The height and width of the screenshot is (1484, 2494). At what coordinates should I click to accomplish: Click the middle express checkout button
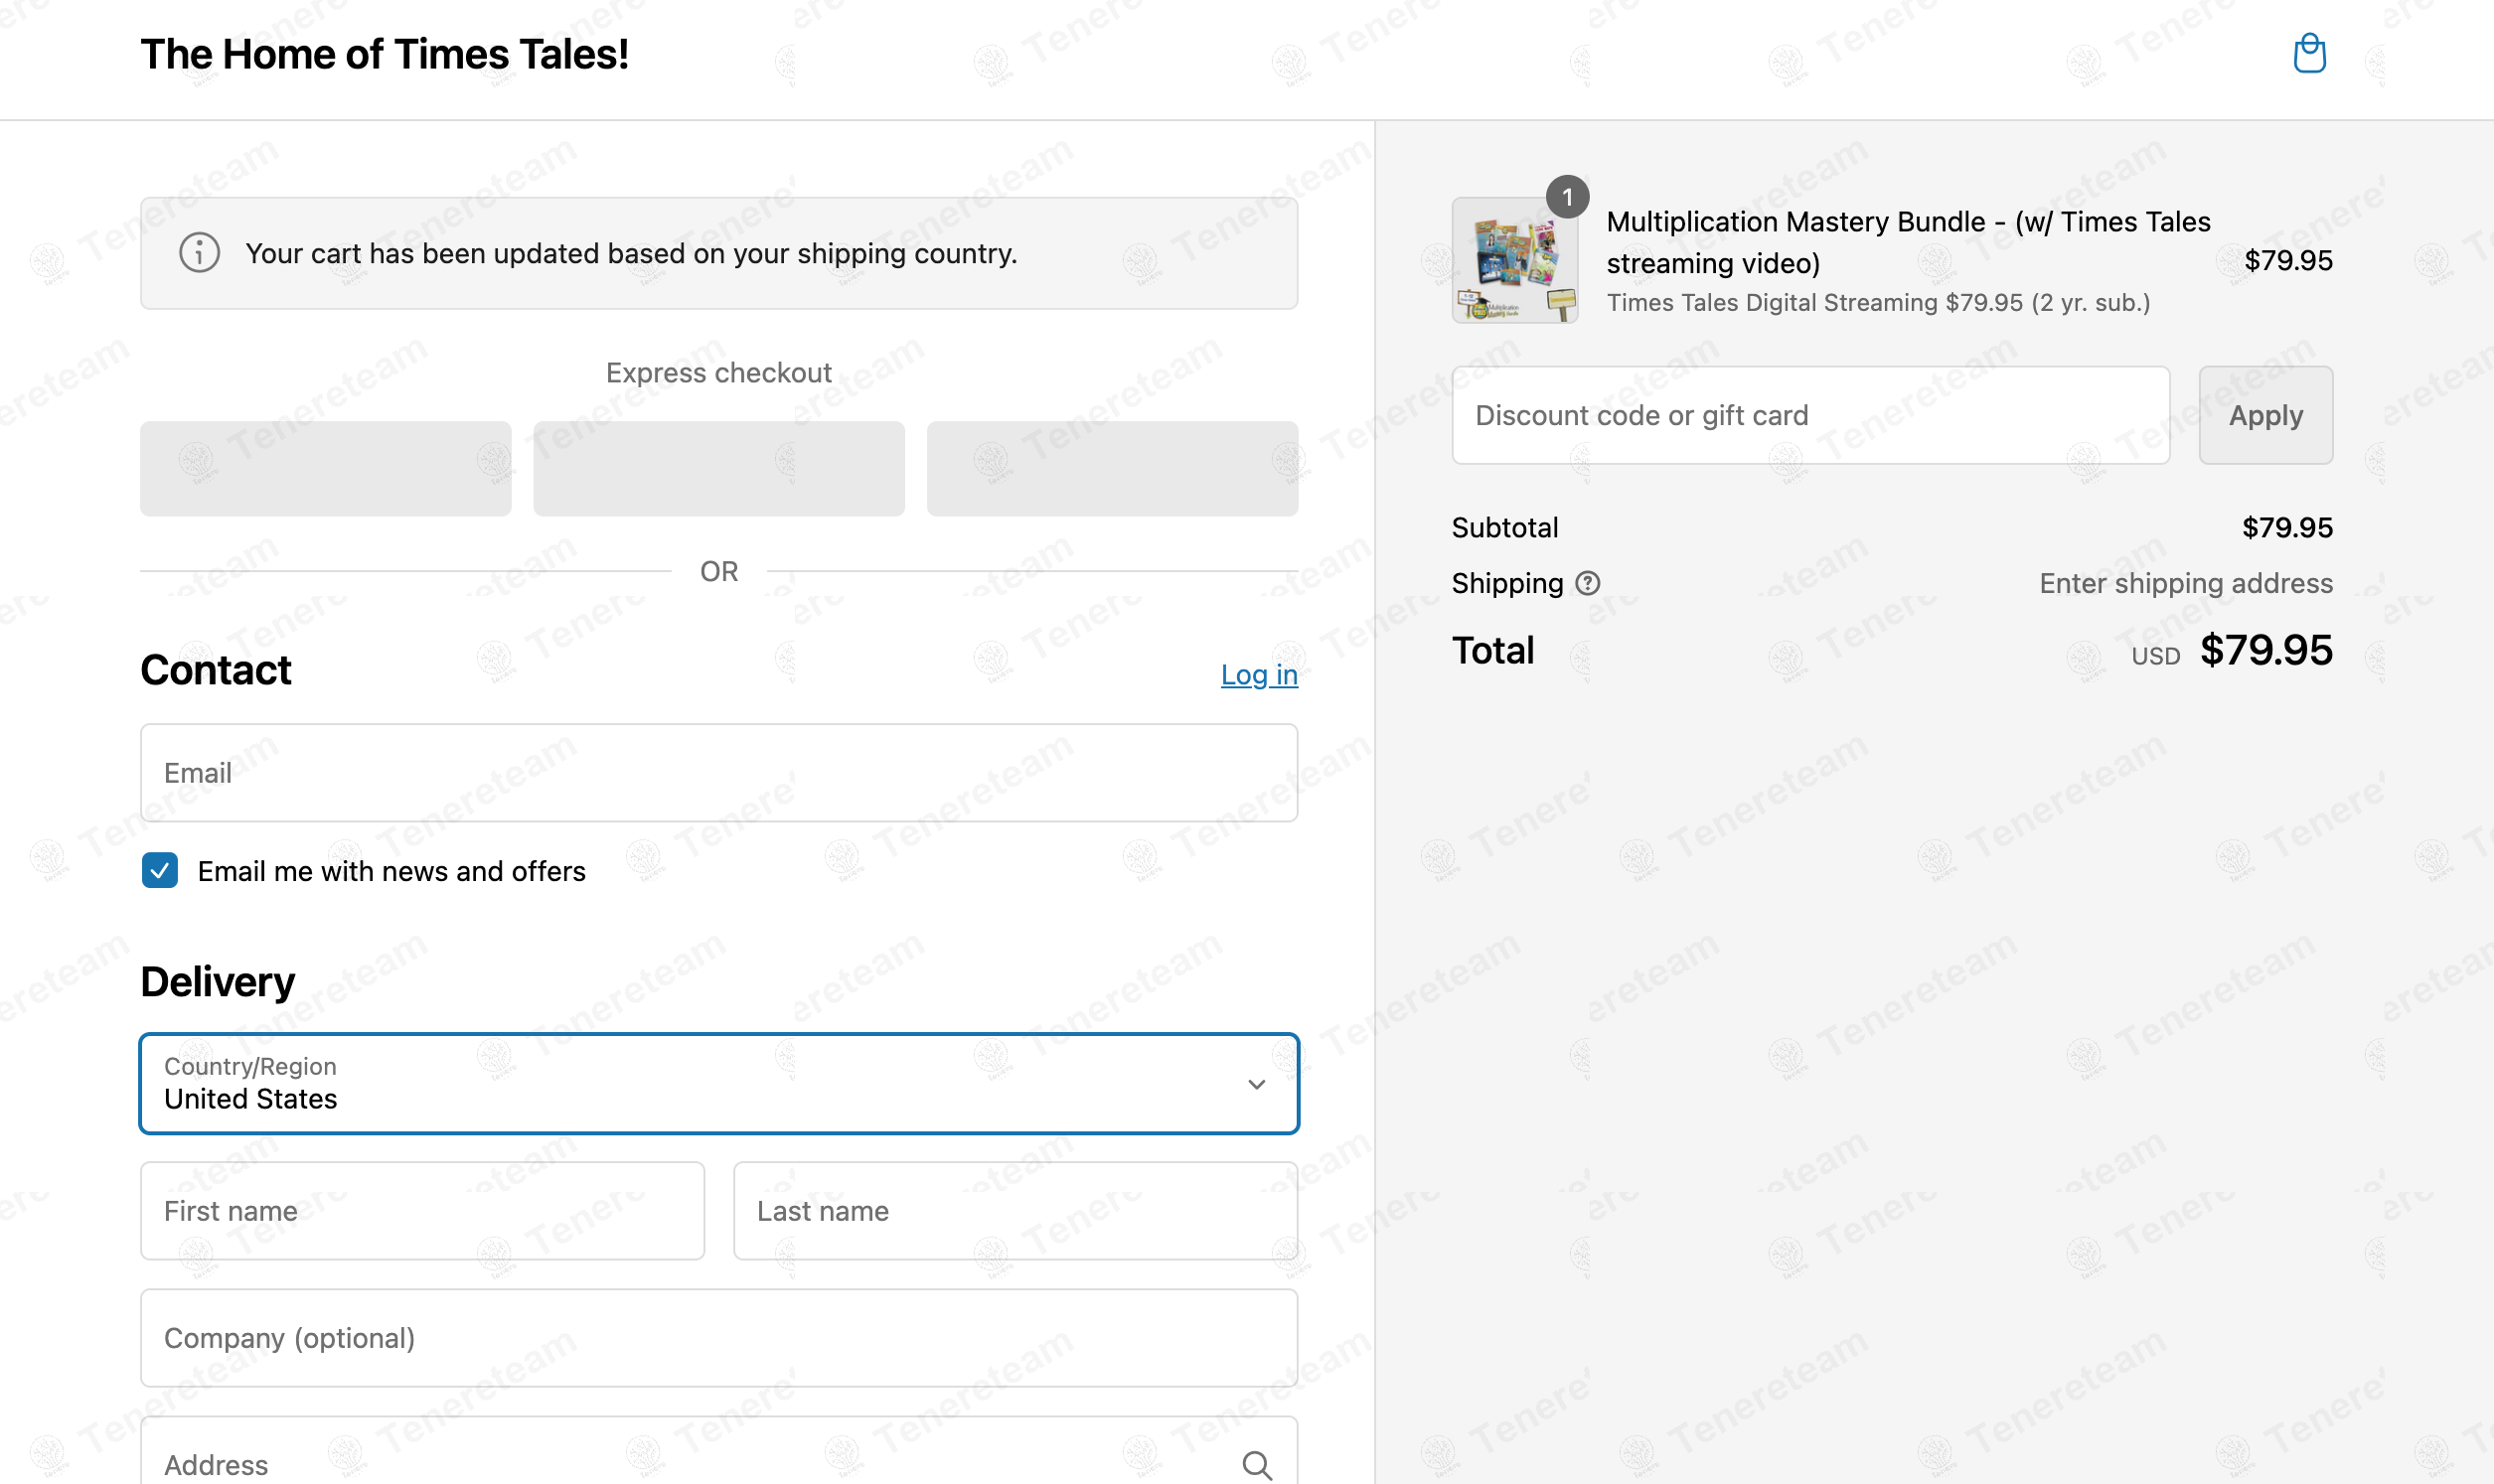point(718,468)
